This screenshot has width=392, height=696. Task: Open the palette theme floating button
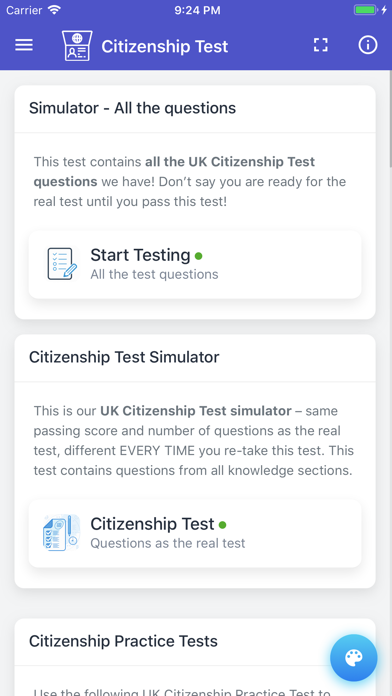tap(354, 658)
